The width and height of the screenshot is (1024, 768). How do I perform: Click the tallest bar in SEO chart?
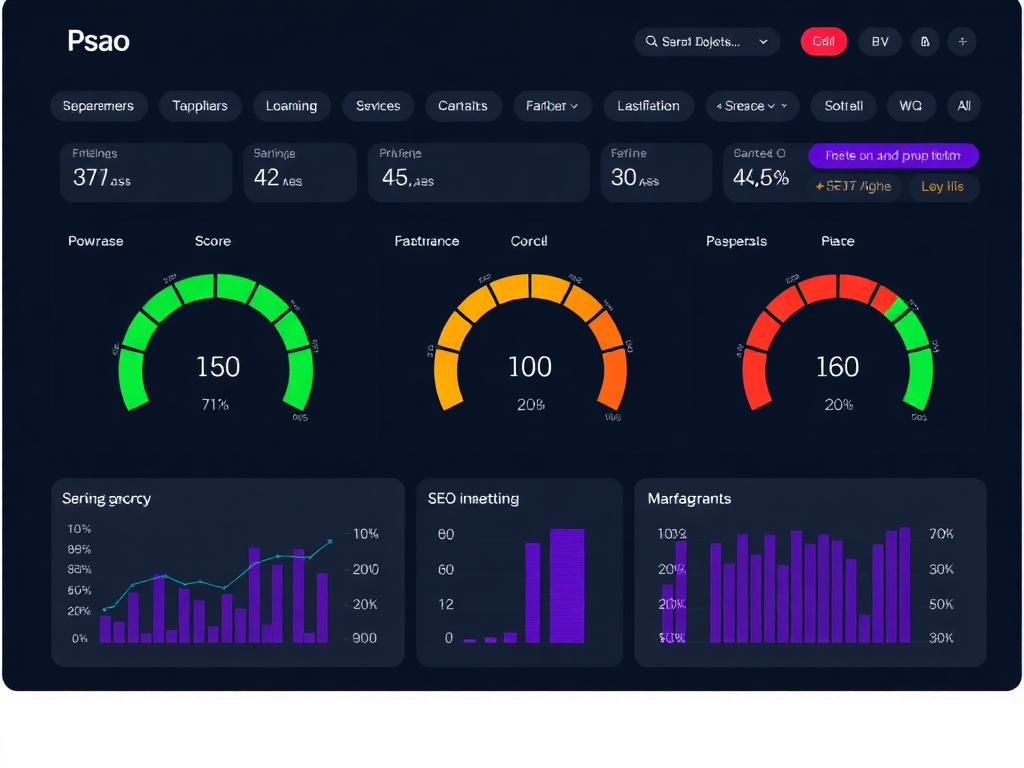pyautogui.click(x=567, y=585)
